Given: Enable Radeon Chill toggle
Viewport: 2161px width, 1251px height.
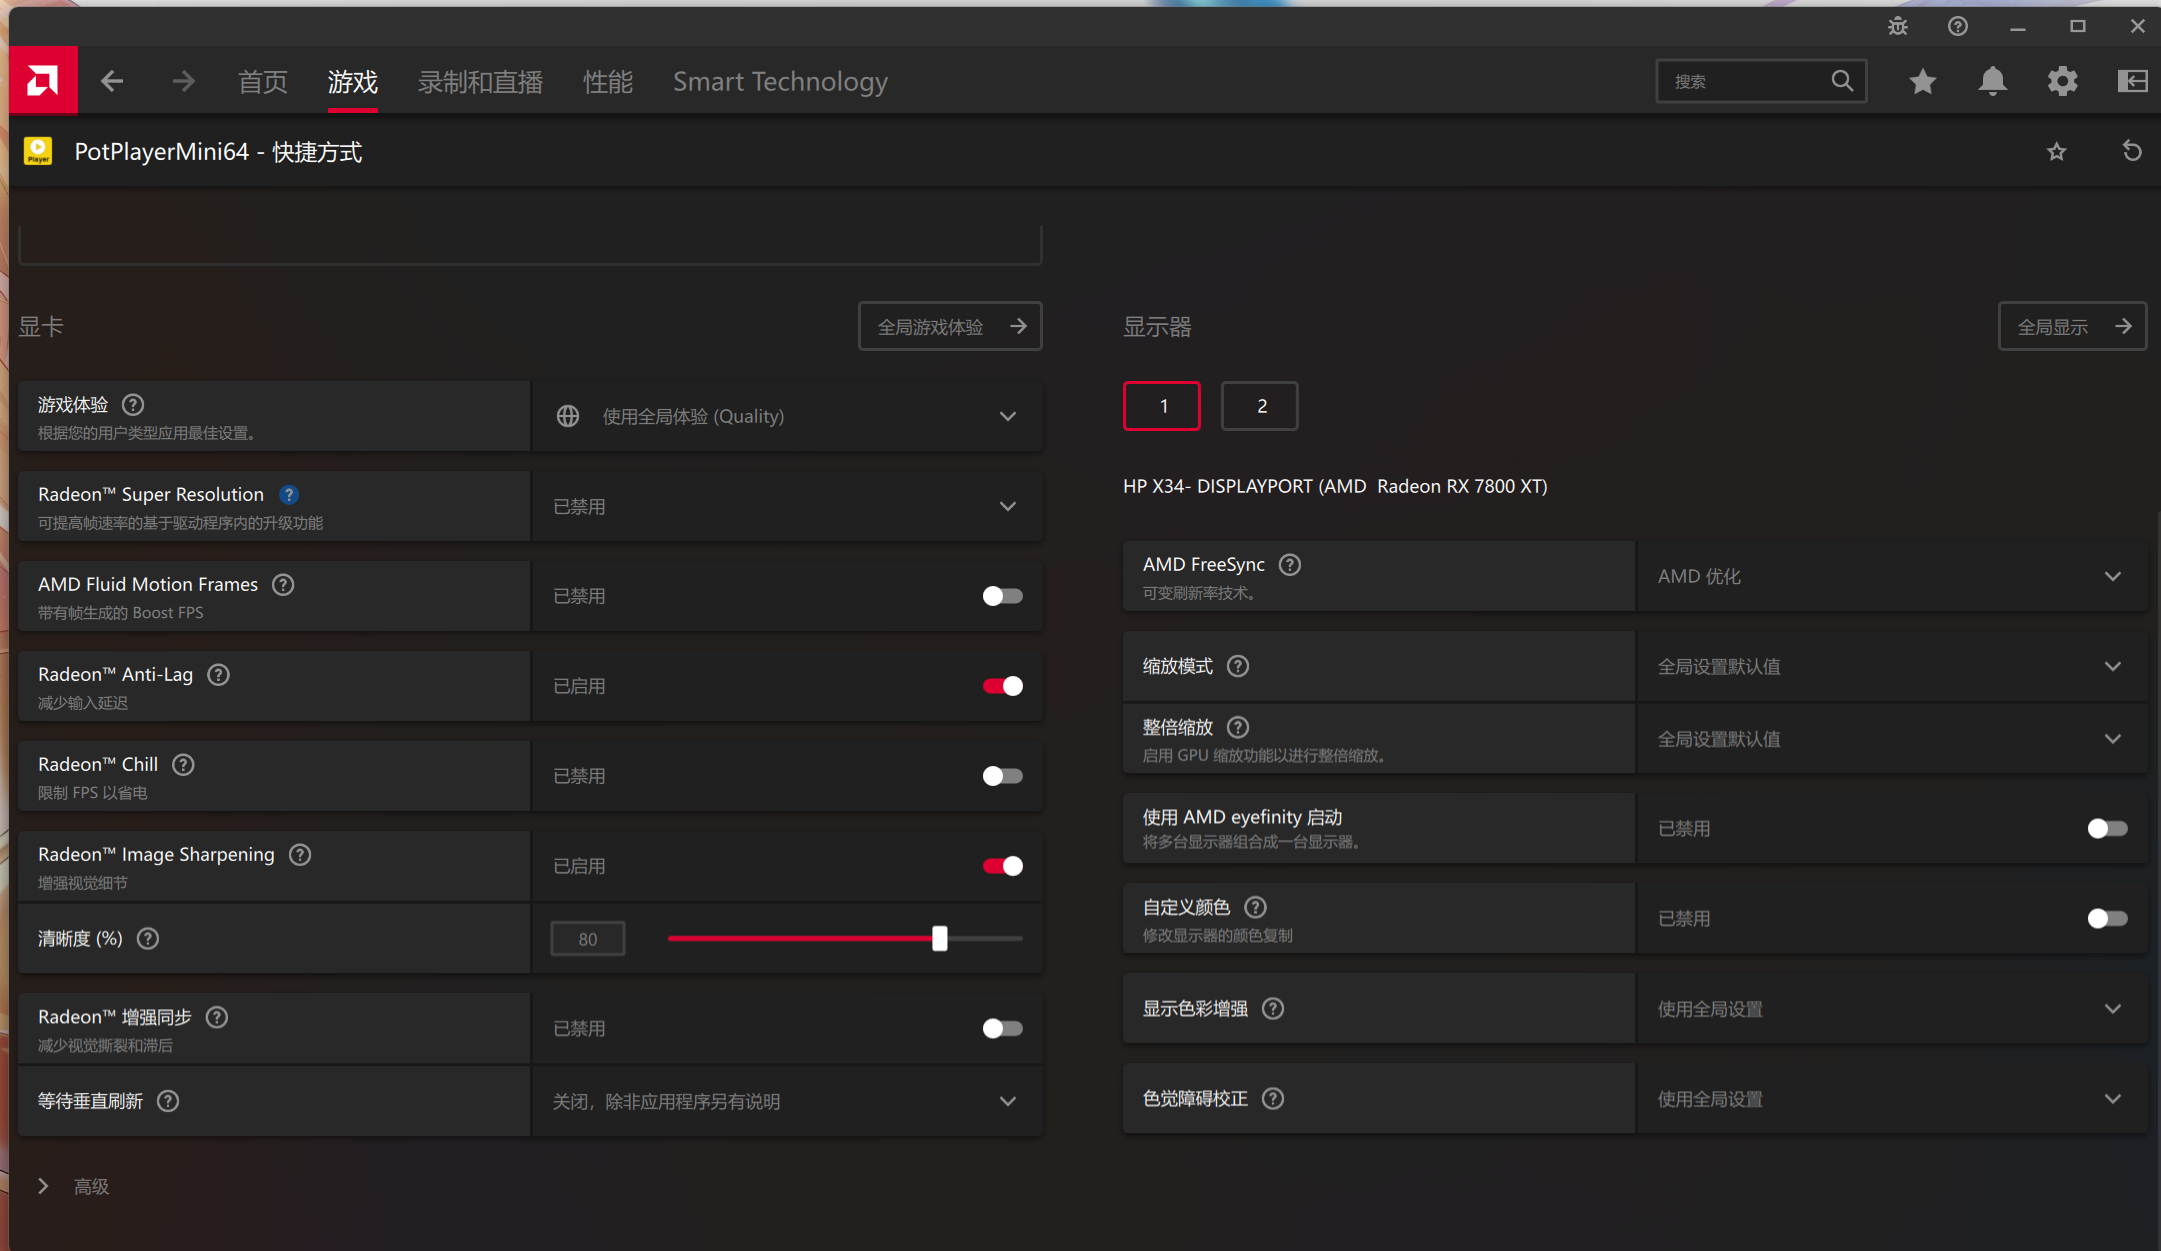Looking at the screenshot, I should [x=1002, y=776].
